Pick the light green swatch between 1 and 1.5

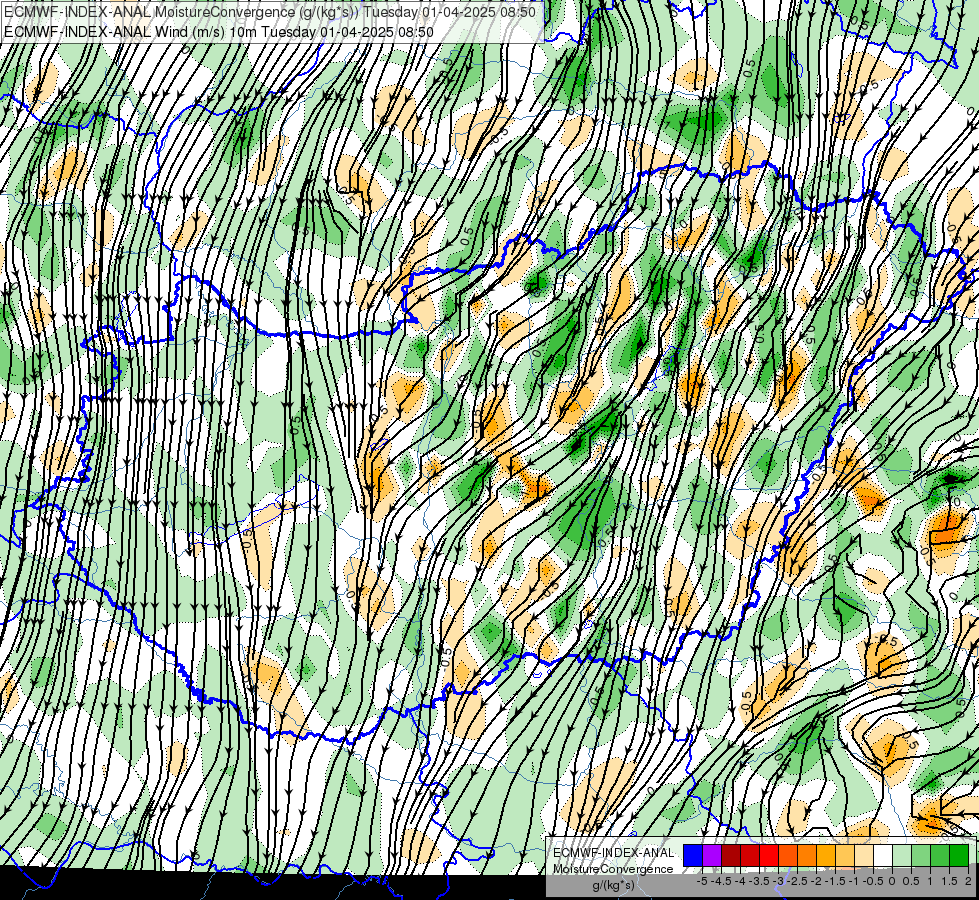pyautogui.click(x=921, y=856)
